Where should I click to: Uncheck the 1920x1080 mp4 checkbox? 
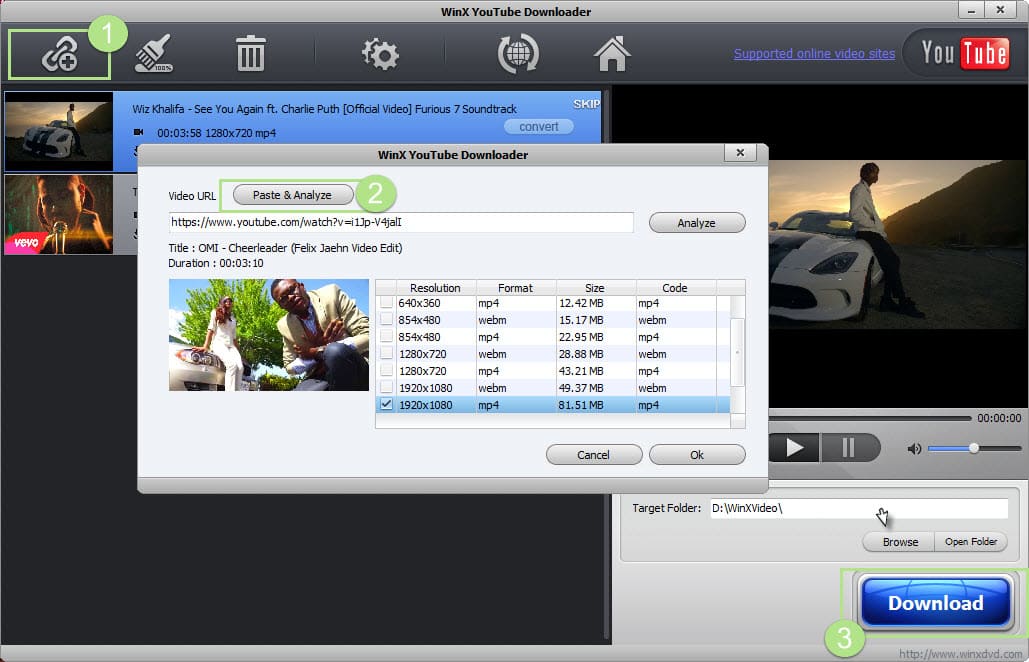[x=387, y=404]
